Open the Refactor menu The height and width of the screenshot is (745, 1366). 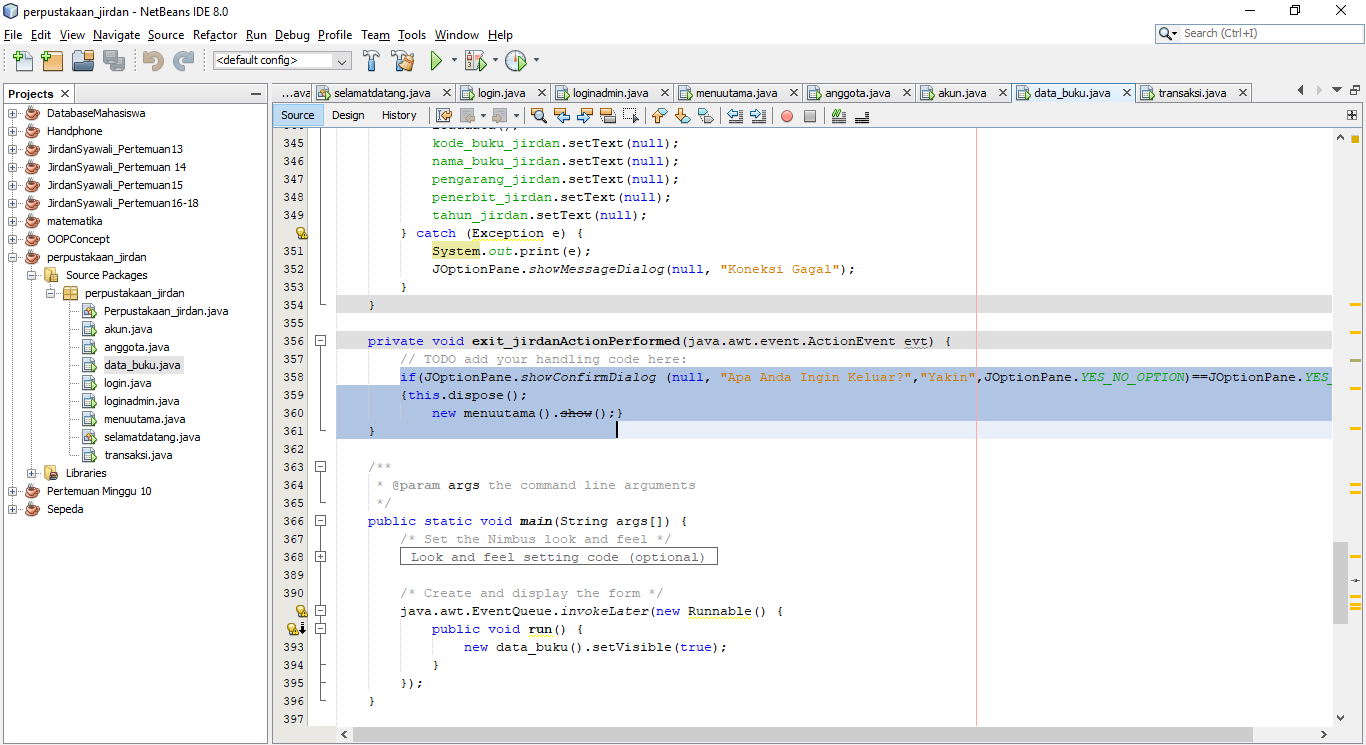click(x=215, y=35)
